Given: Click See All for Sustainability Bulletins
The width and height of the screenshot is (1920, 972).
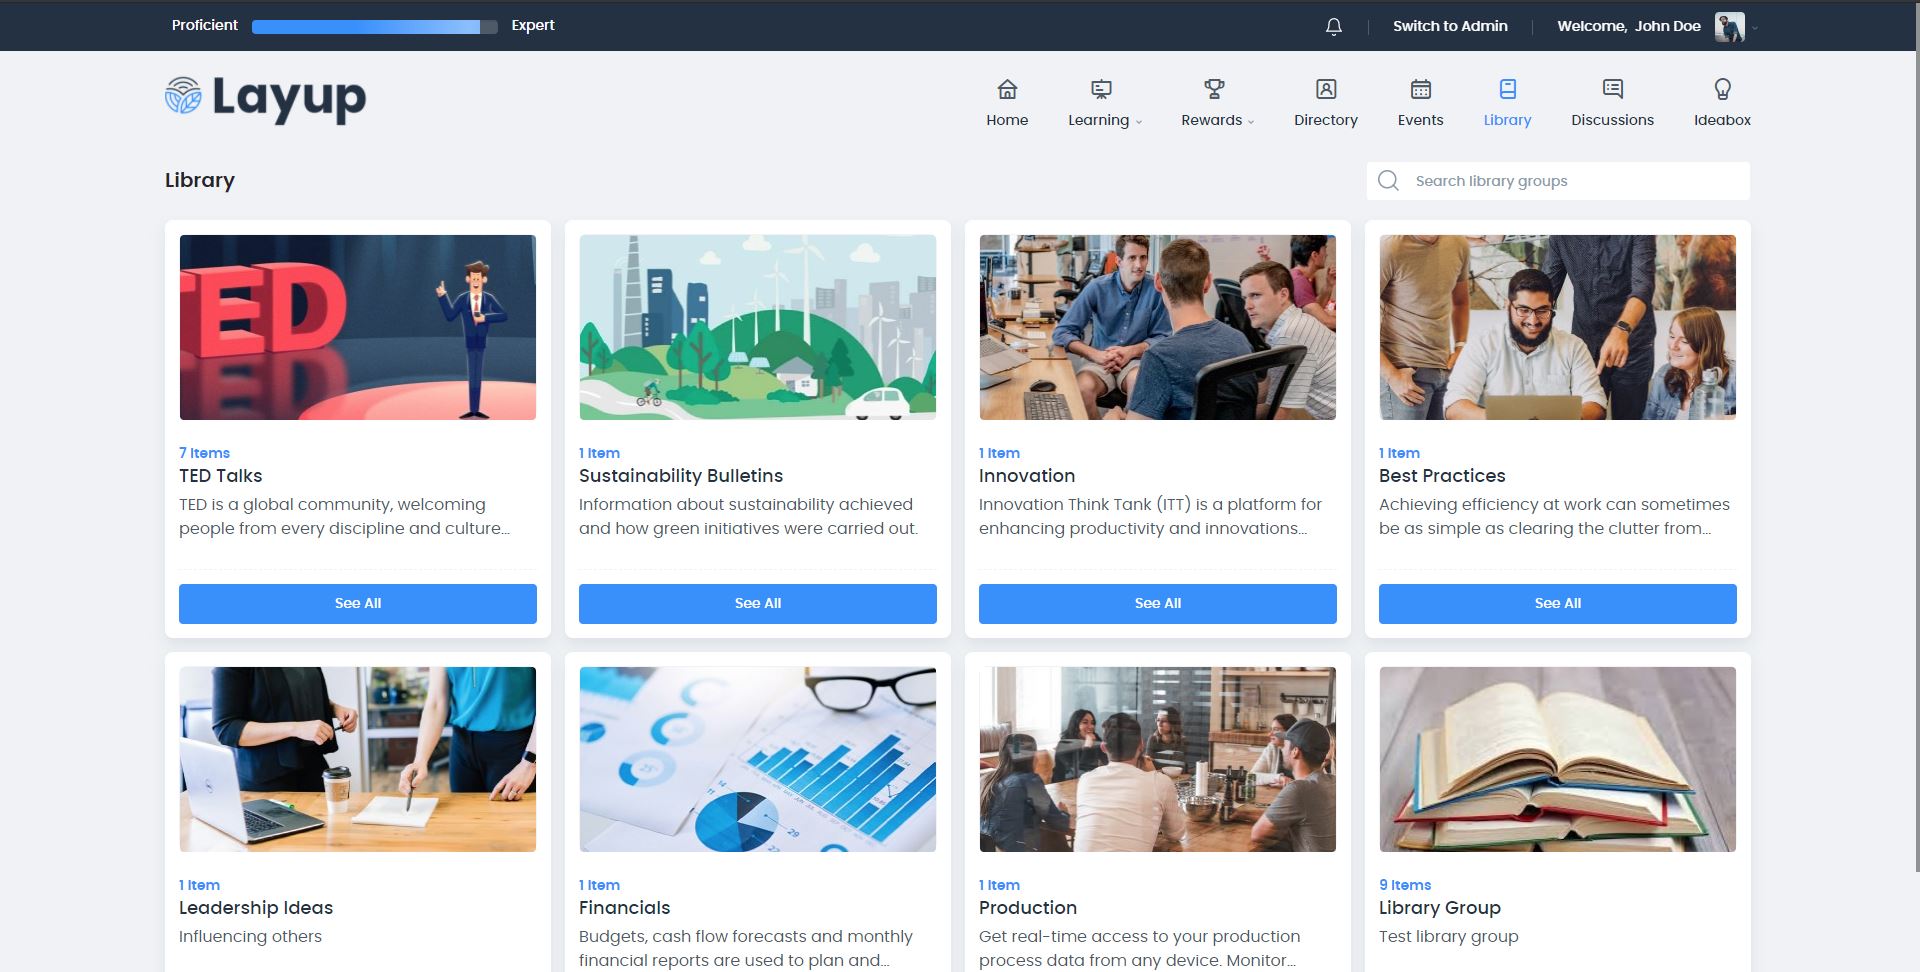Looking at the screenshot, I should coord(757,604).
